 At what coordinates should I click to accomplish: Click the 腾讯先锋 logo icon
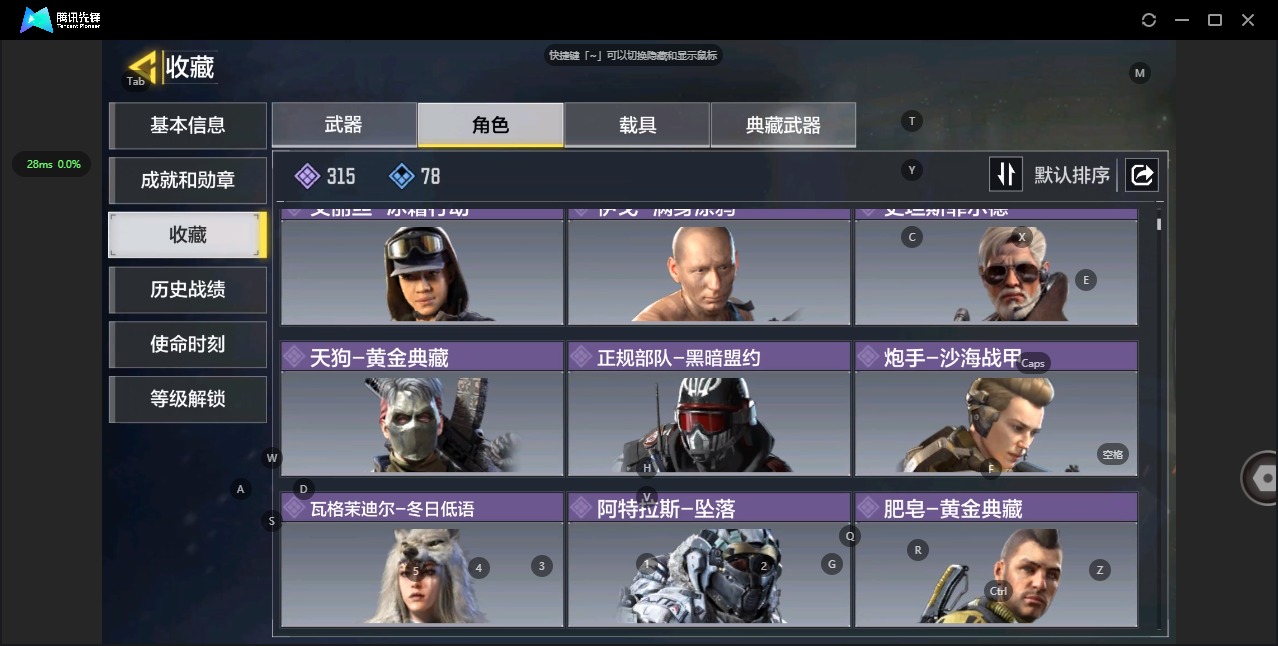37,19
